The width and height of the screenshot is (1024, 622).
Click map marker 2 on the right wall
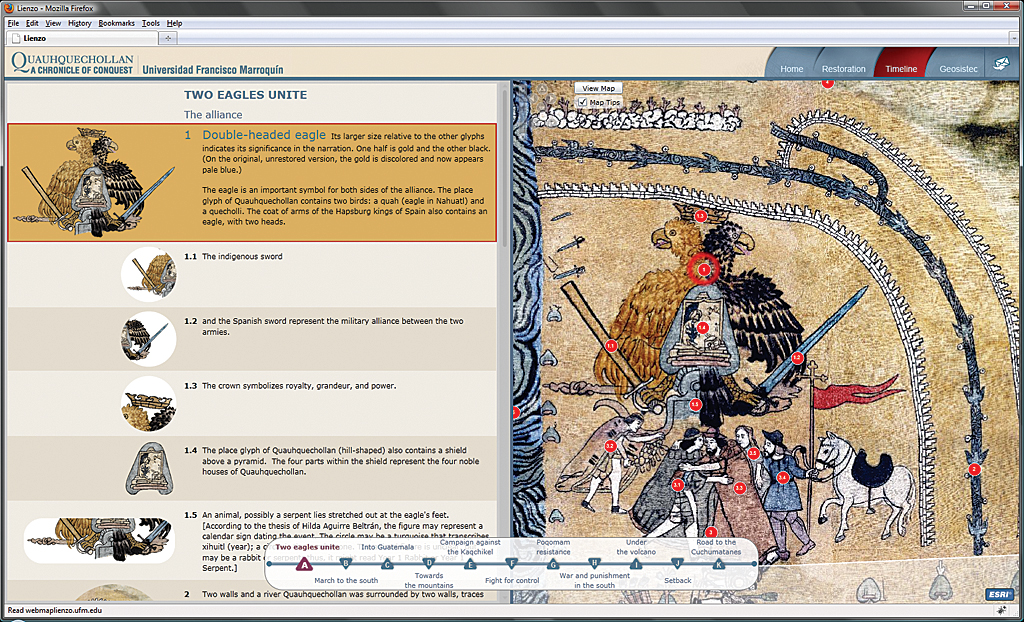pyautogui.click(x=974, y=469)
